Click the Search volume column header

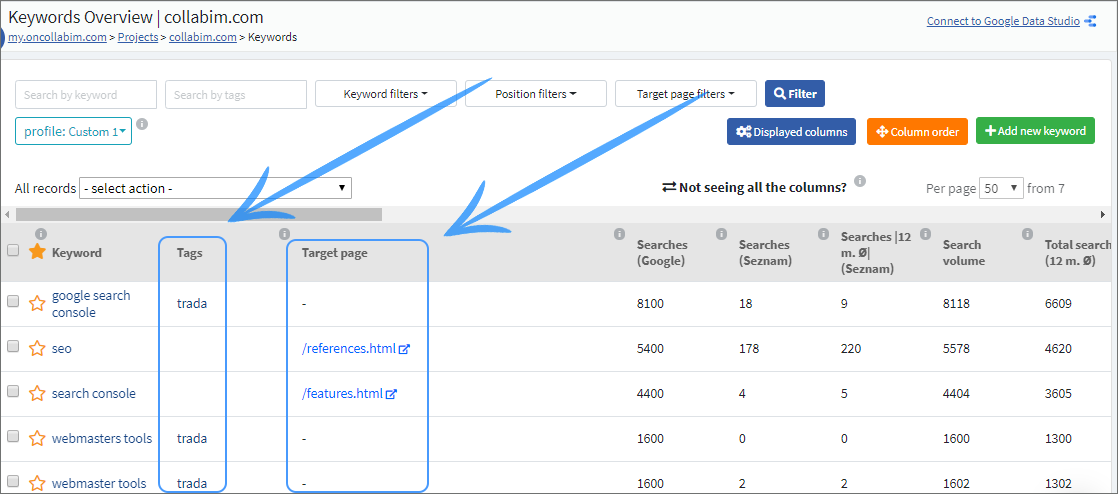tap(964, 252)
